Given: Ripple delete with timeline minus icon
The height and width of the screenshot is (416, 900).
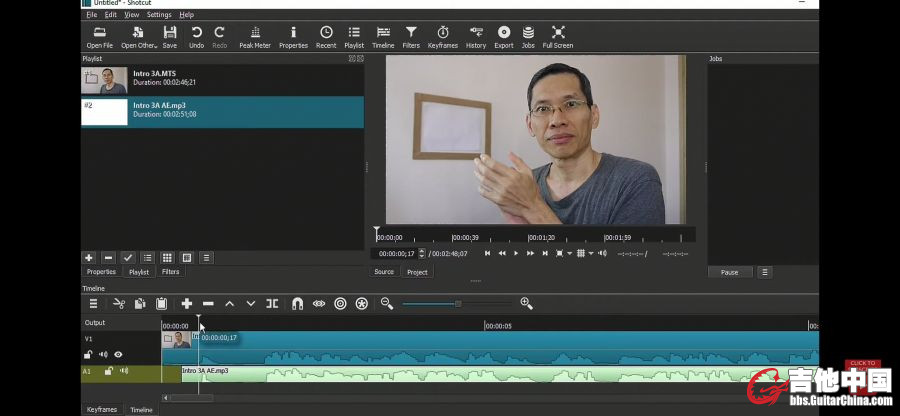Looking at the screenshot, I should 208,304.
